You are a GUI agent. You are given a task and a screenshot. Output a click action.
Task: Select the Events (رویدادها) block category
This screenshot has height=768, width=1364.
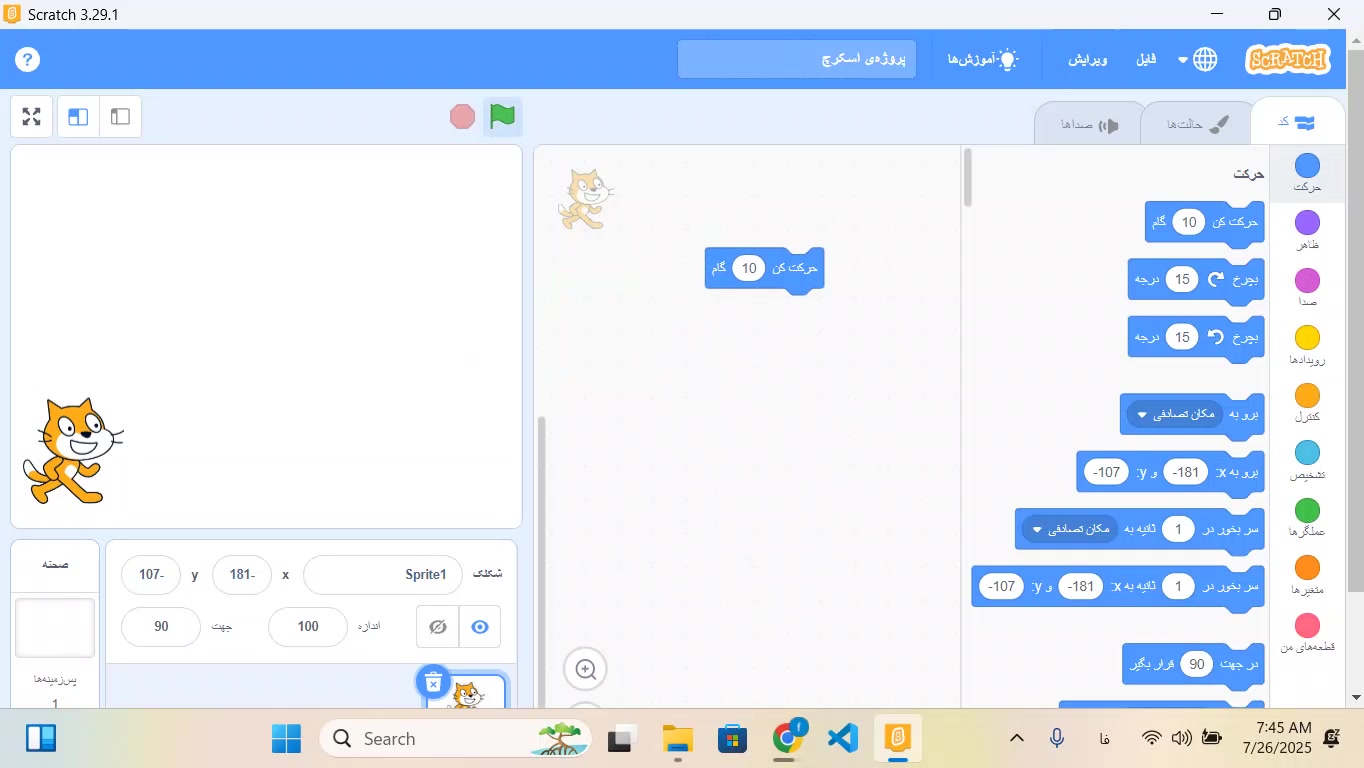tap(1307, 345)
